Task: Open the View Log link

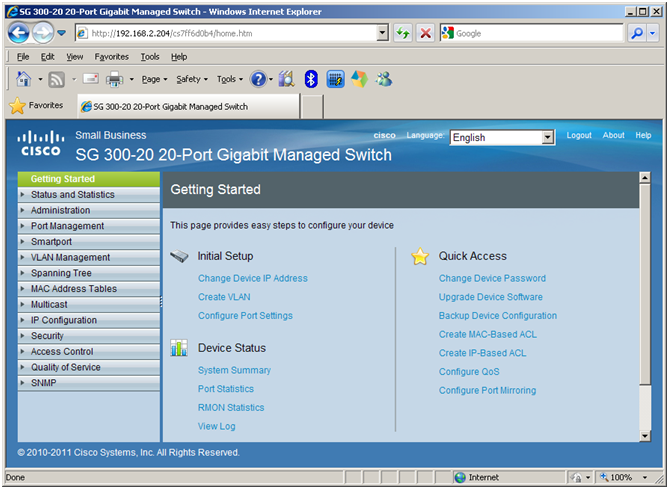Action: coord(216,426)
